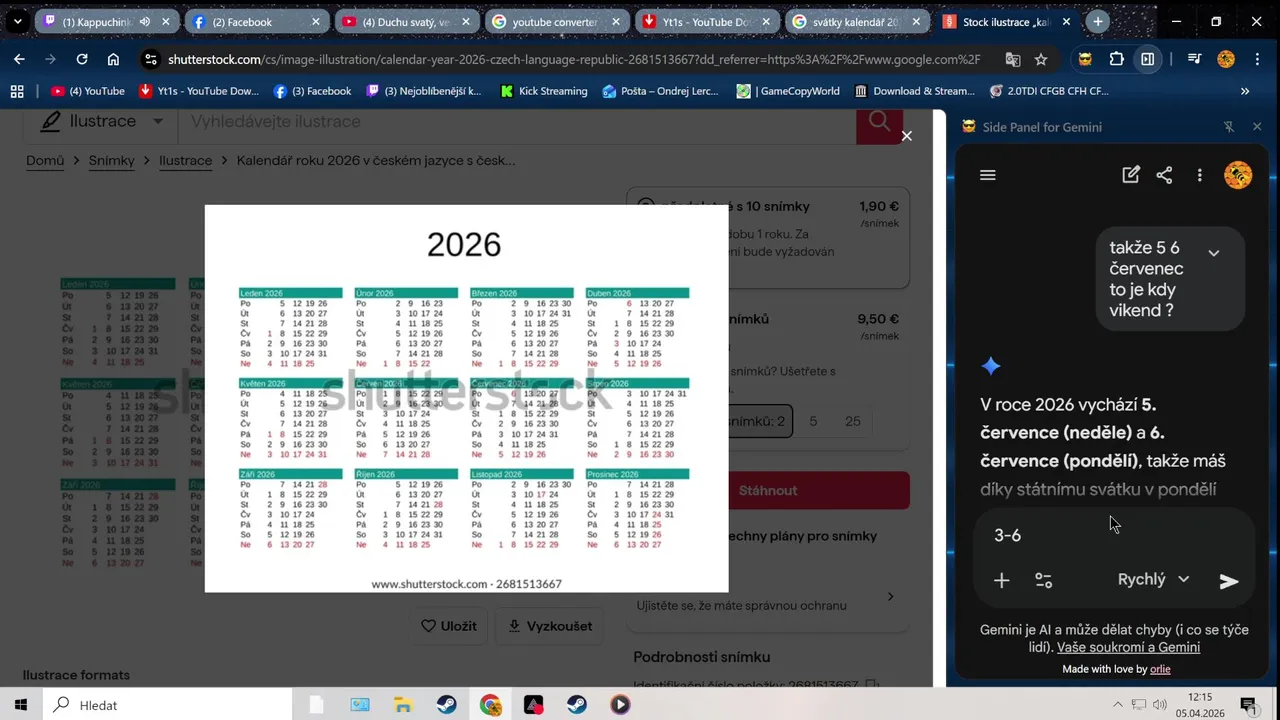1280x720 pixels.
Task: Show more bookmarks with the overflow chevron
Action: pyautogui.click(x=1245, y=91)
